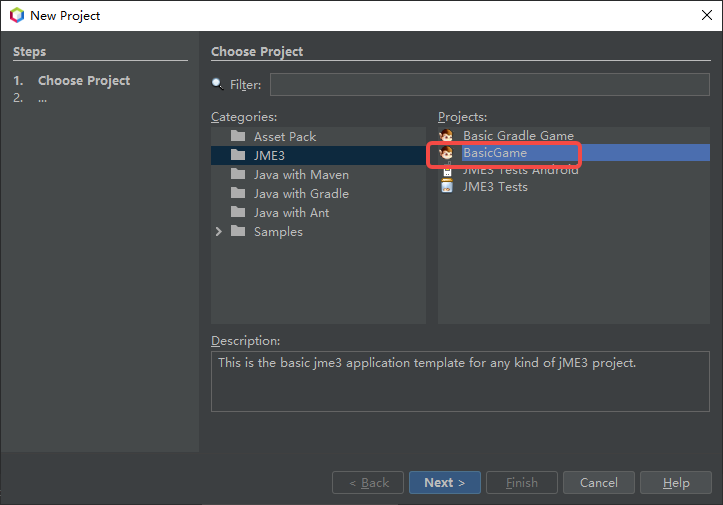This screenshot has width=723, height=505.
Task: Click the Java with Gradle folder icon
Action: pyautogui.click(x=237, y=193)
